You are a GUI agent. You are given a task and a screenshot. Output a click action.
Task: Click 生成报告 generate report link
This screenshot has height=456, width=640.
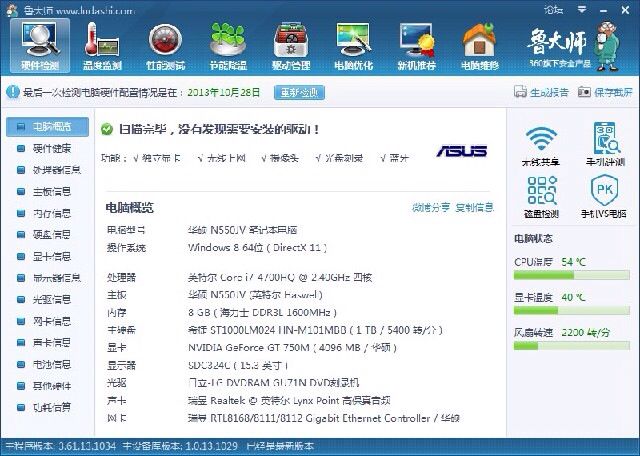pyautogui.click(x=549, y=92)
